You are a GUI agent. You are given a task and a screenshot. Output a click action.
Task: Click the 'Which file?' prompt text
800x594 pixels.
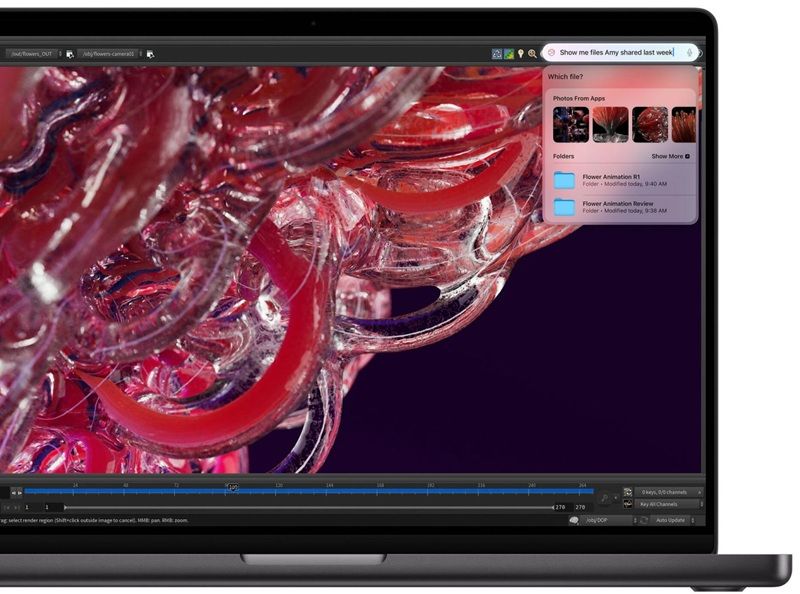(565, 77)
